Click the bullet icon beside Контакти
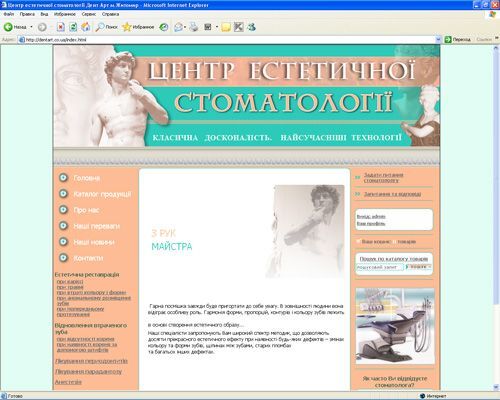Viewport: 500px width, 400px height. point(63,258)
